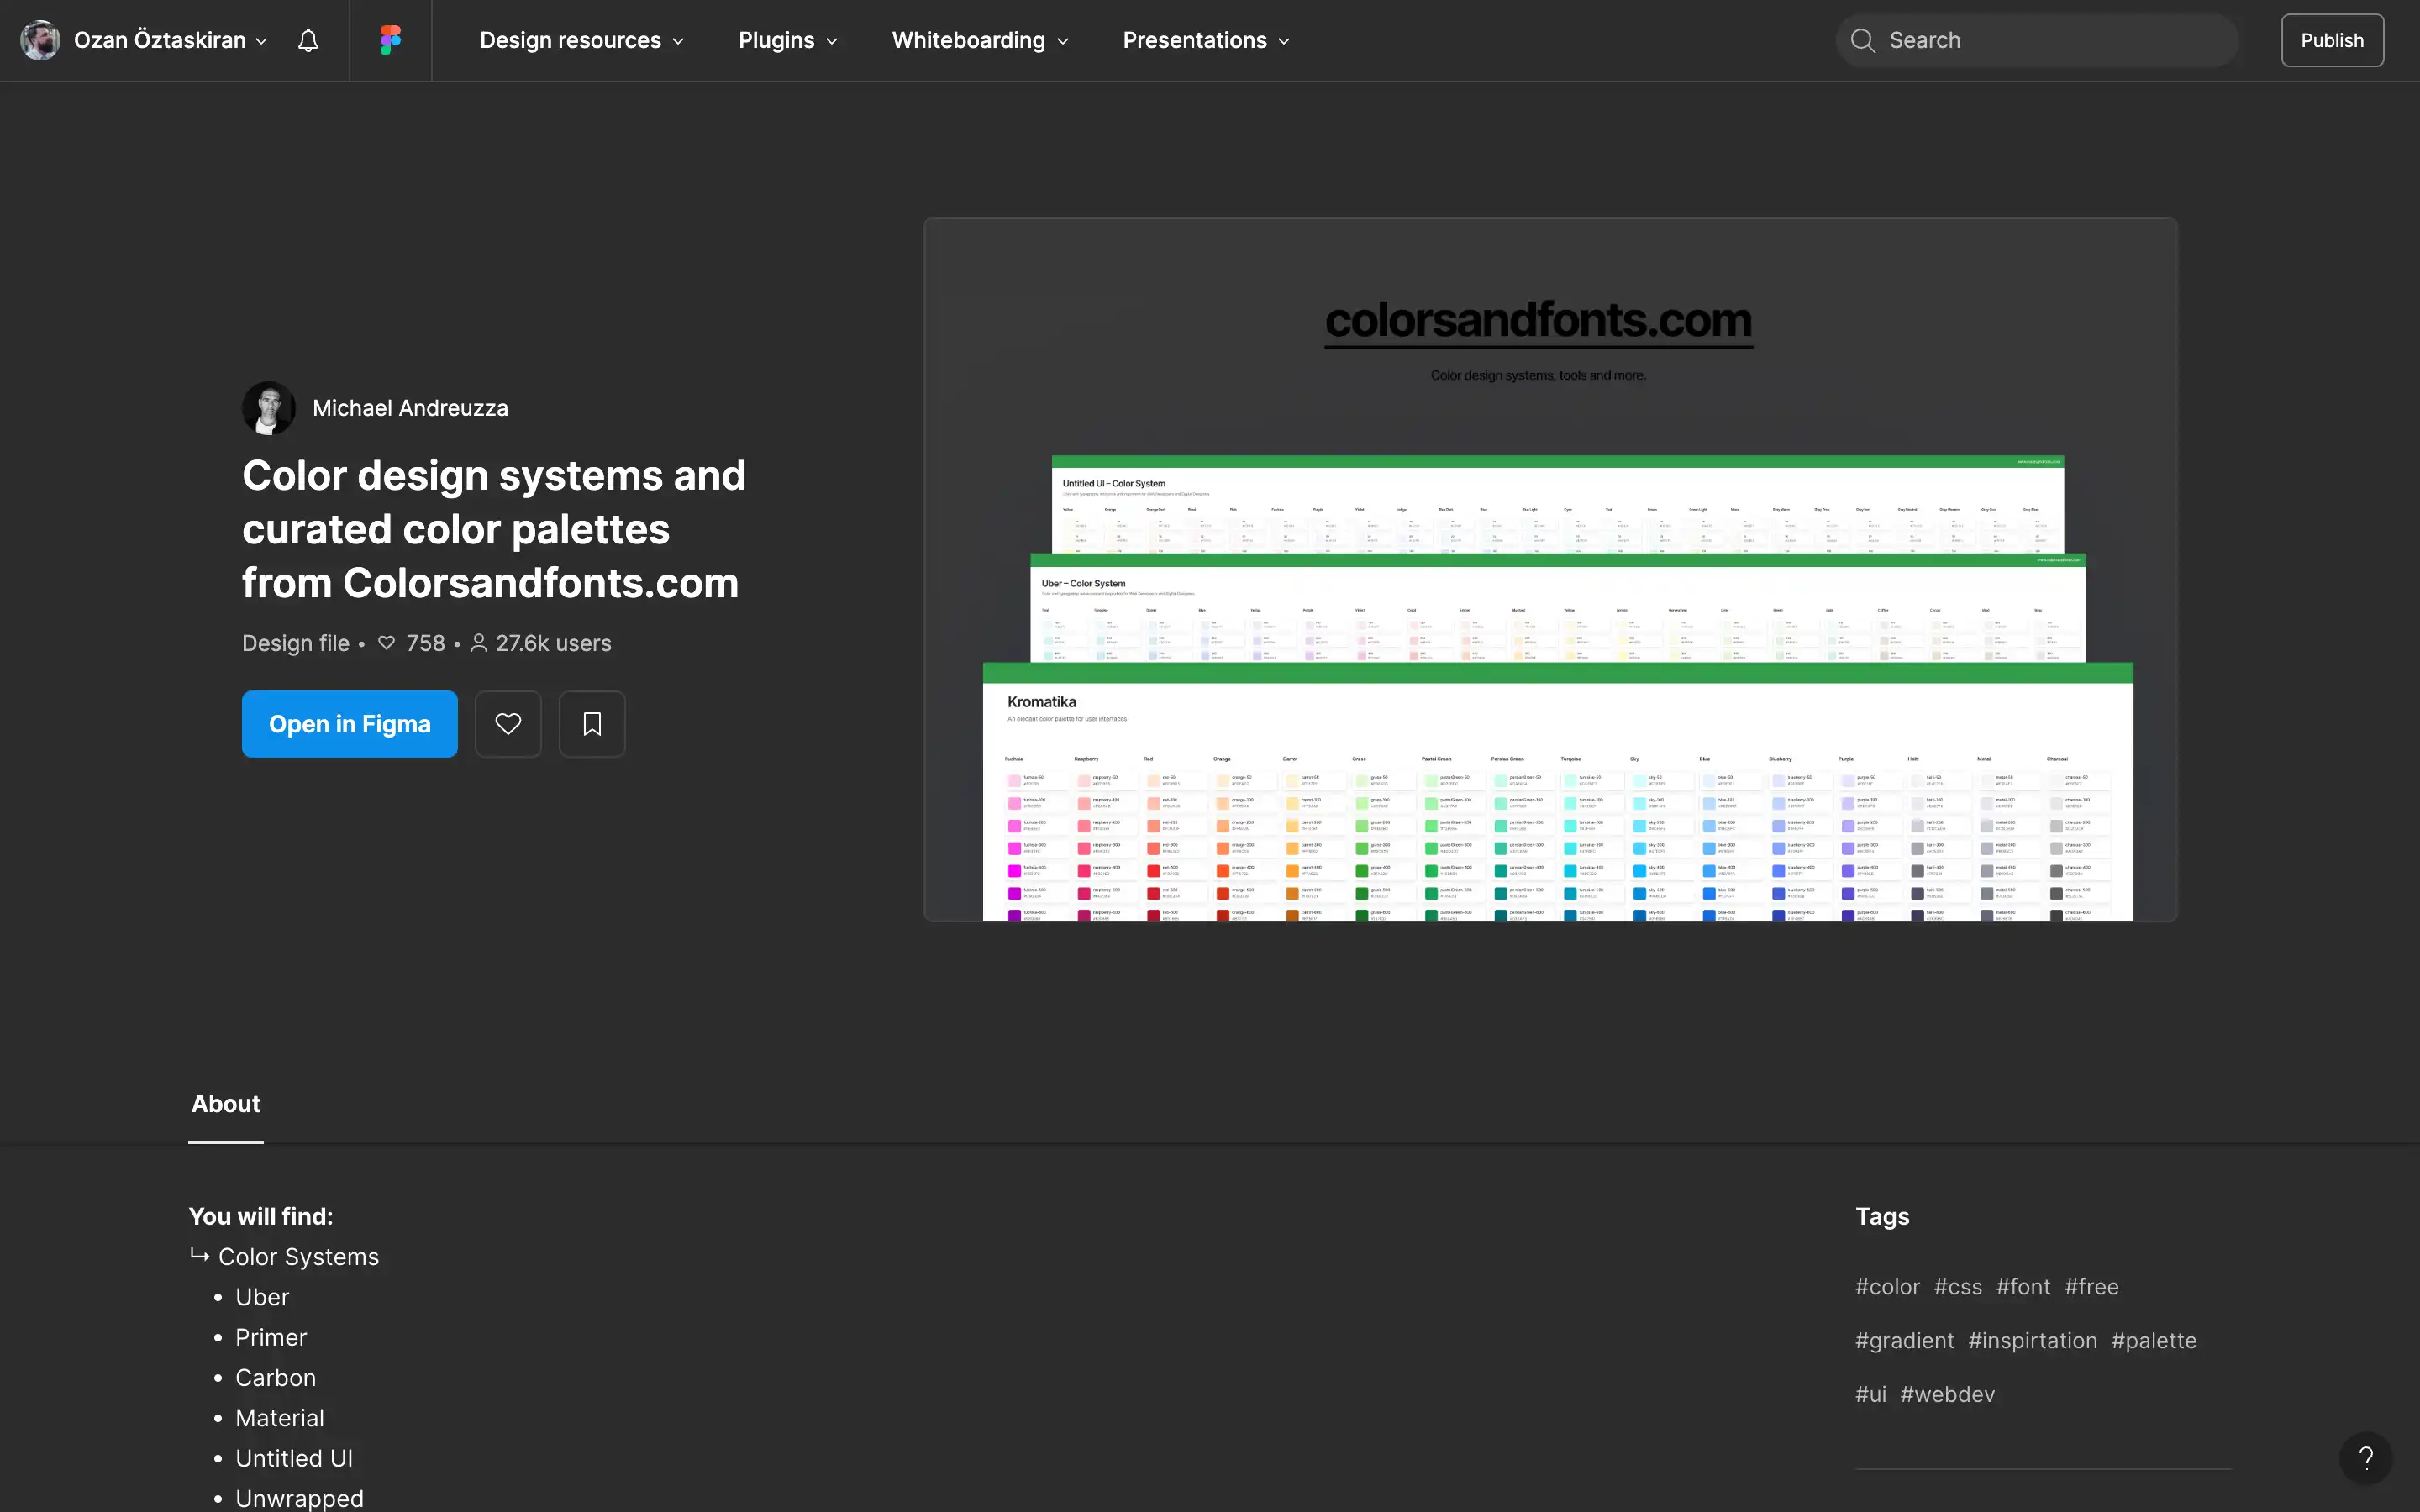Screen dimensions: 2420x1512
Task: Click the #gradient tag
Action: click(1905, 1341)
